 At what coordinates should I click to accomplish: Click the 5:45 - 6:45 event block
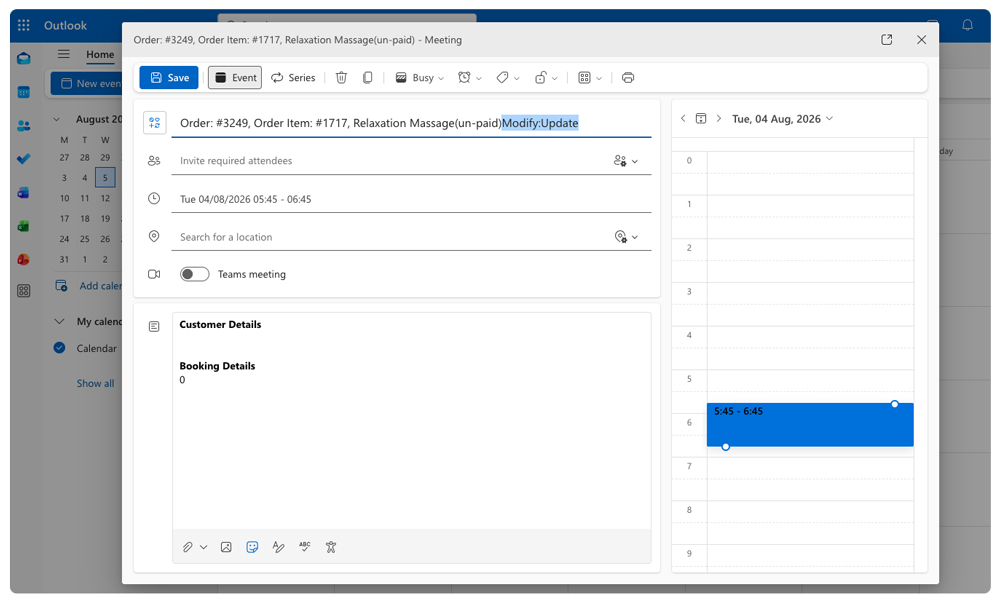(x=810, y=425)
